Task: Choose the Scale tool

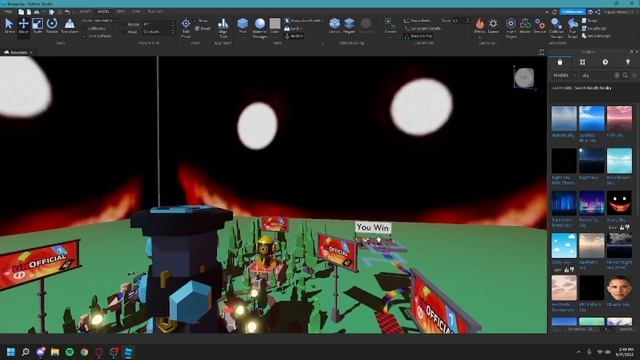Action: [x=38, y=26]
